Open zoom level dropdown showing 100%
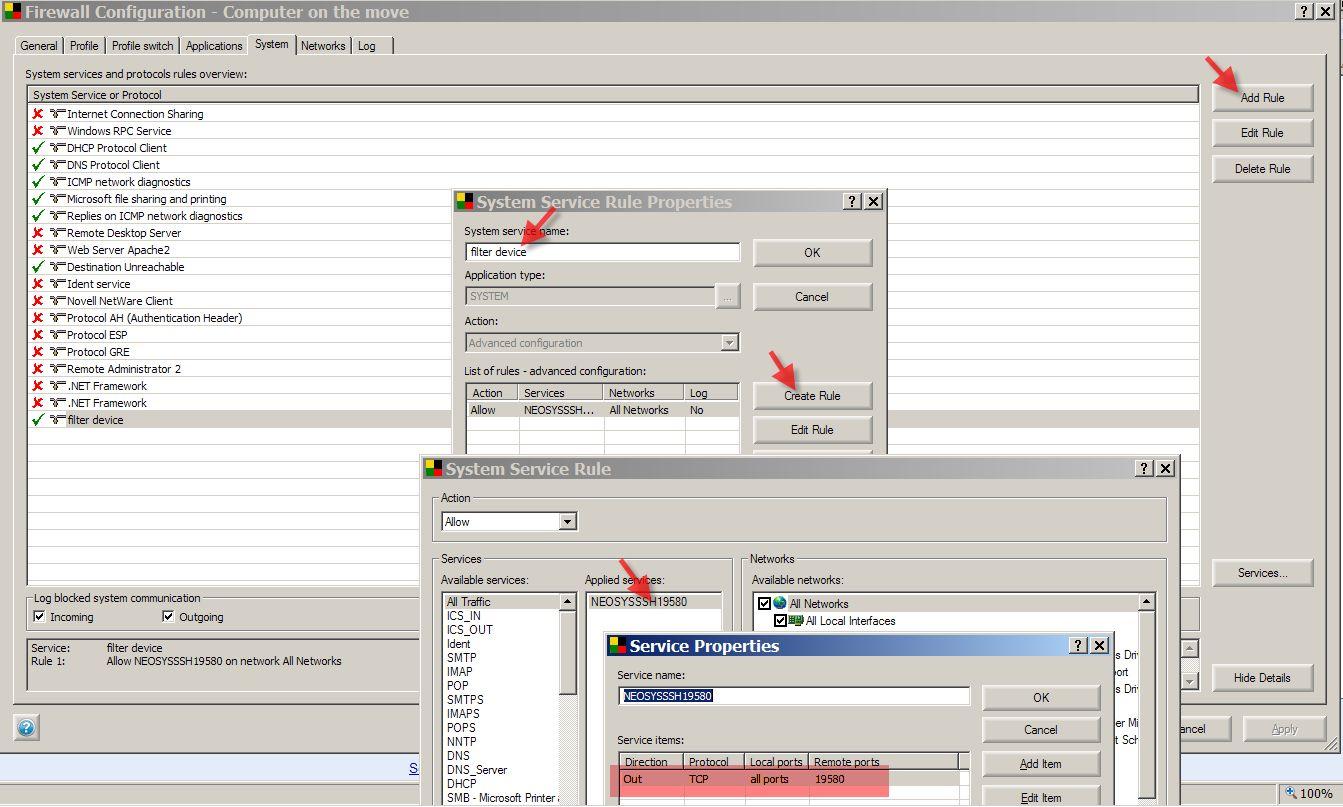 click(1308, 793)
